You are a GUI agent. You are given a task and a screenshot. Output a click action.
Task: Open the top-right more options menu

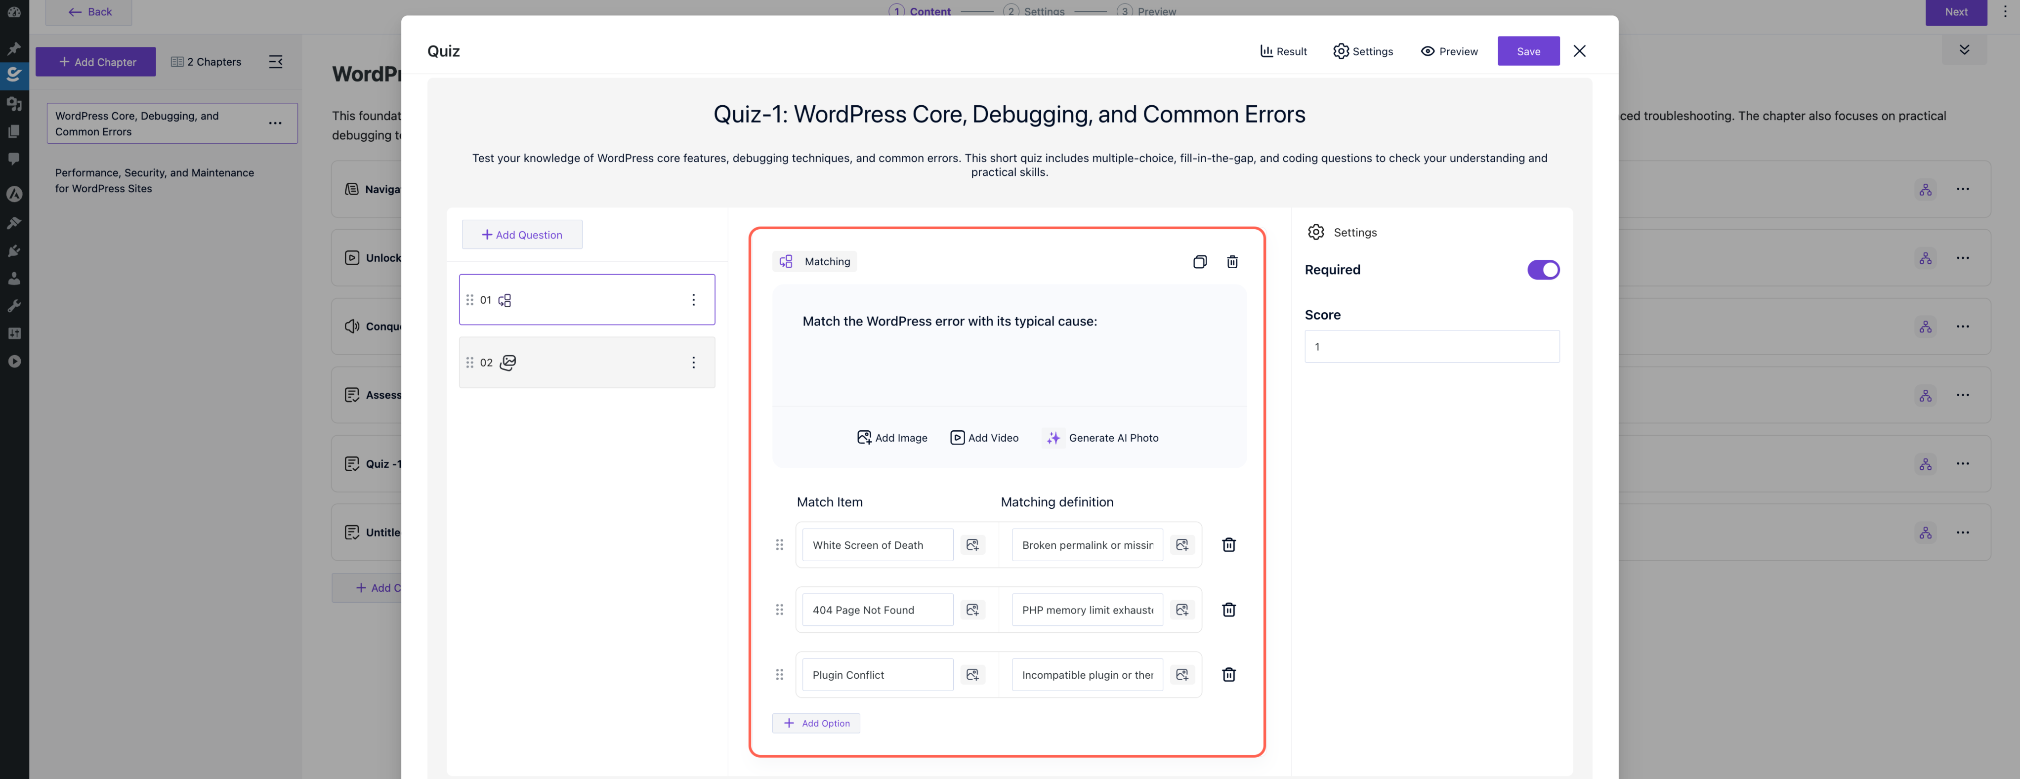(2005, 12)
